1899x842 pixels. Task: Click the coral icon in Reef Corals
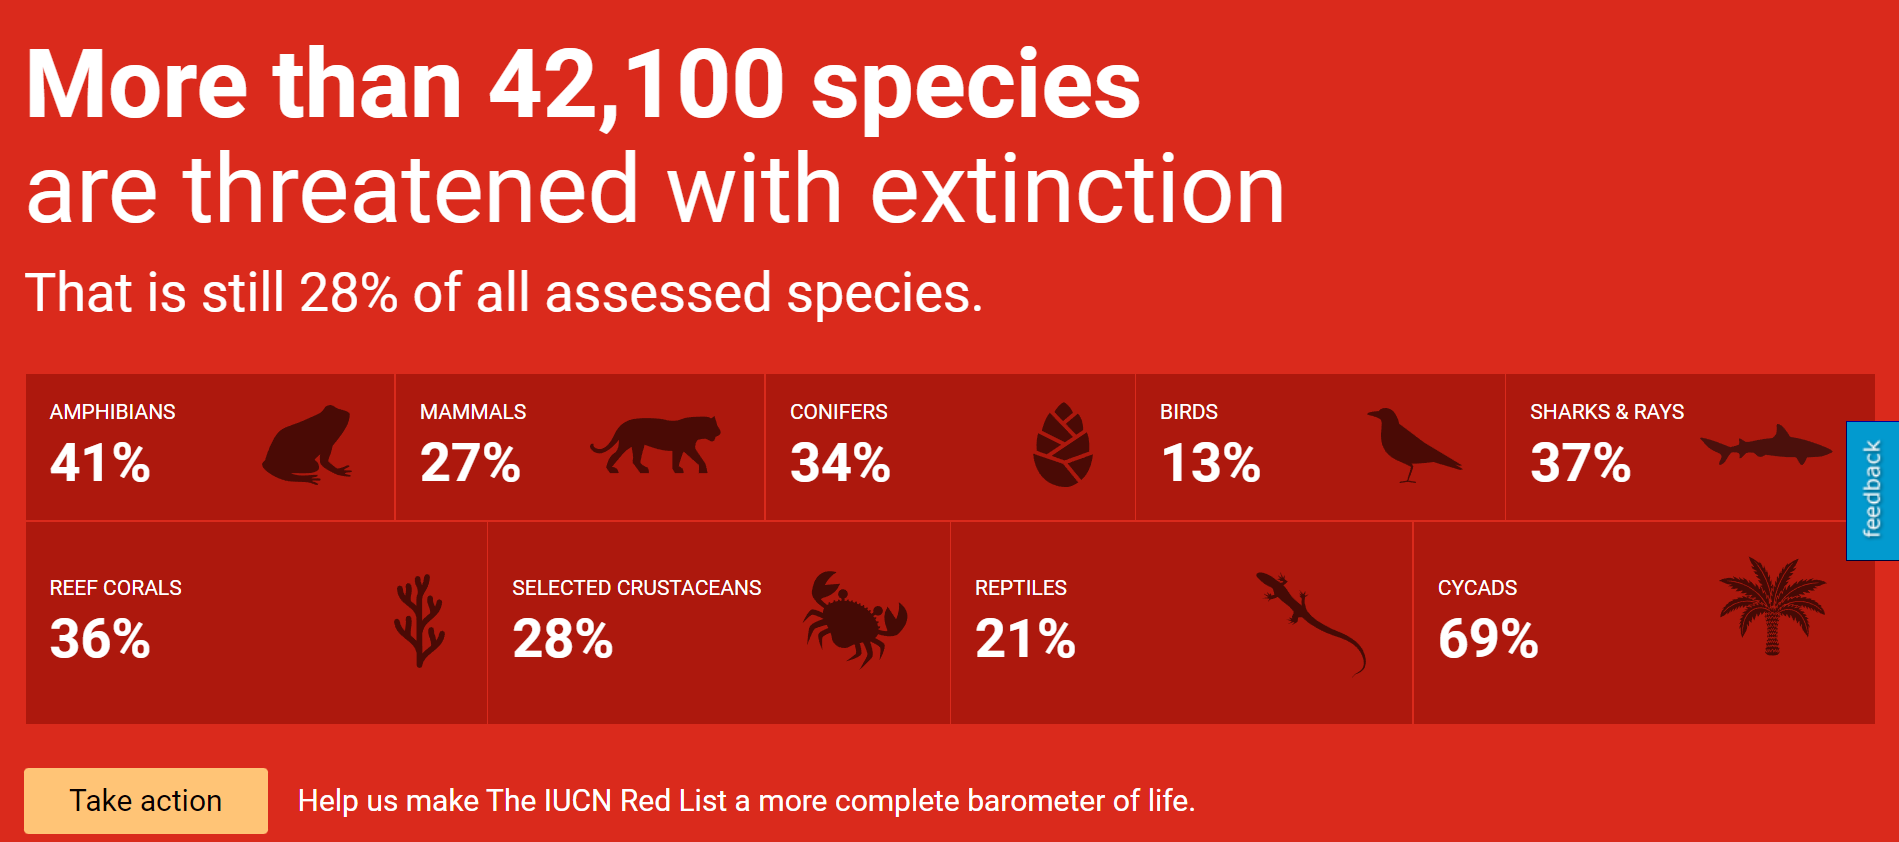pyautogui.click(x=419, y=620)
